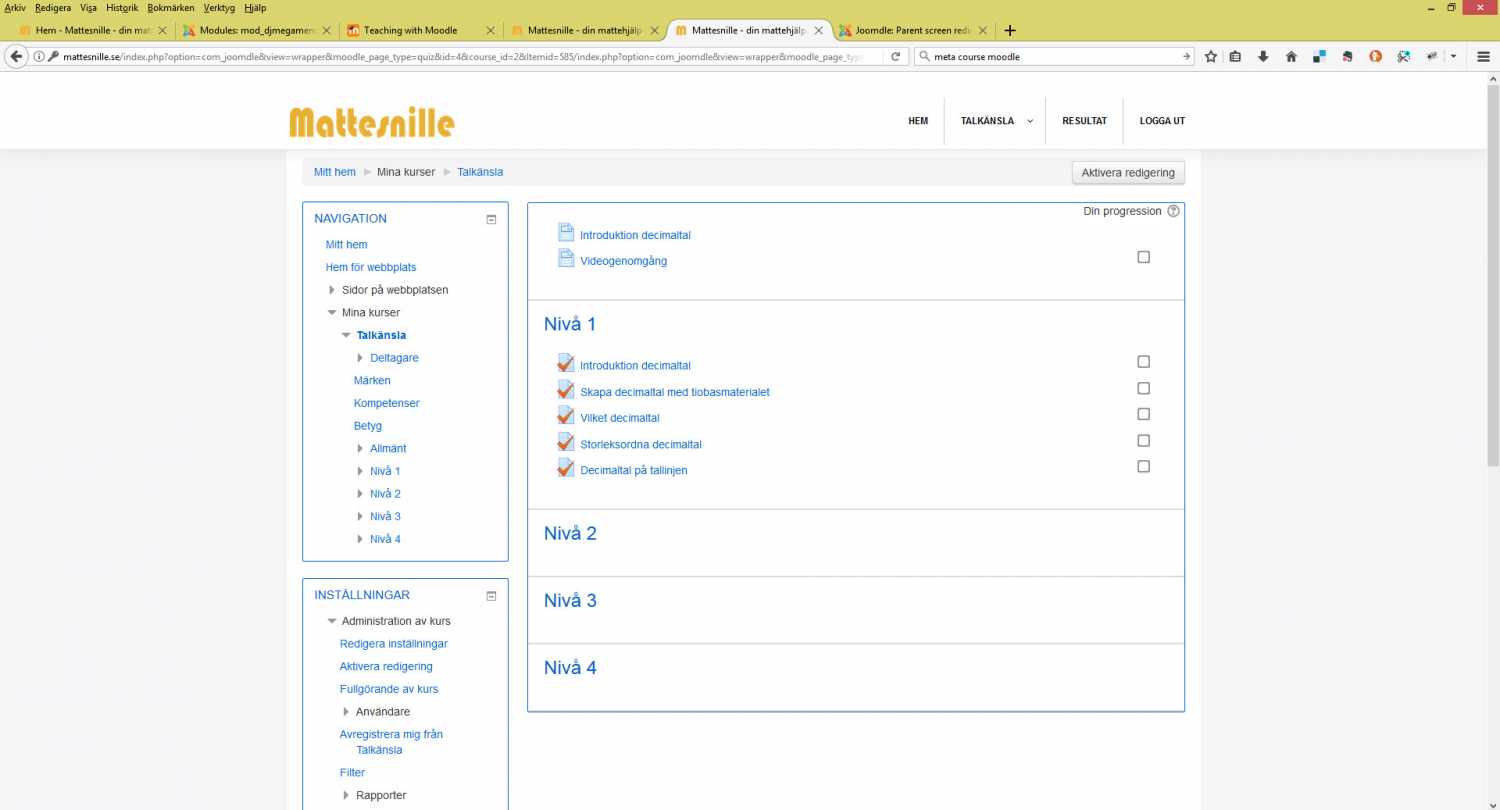
Task: Open the Mitt hem breadcrumb link
Action: 335,172
